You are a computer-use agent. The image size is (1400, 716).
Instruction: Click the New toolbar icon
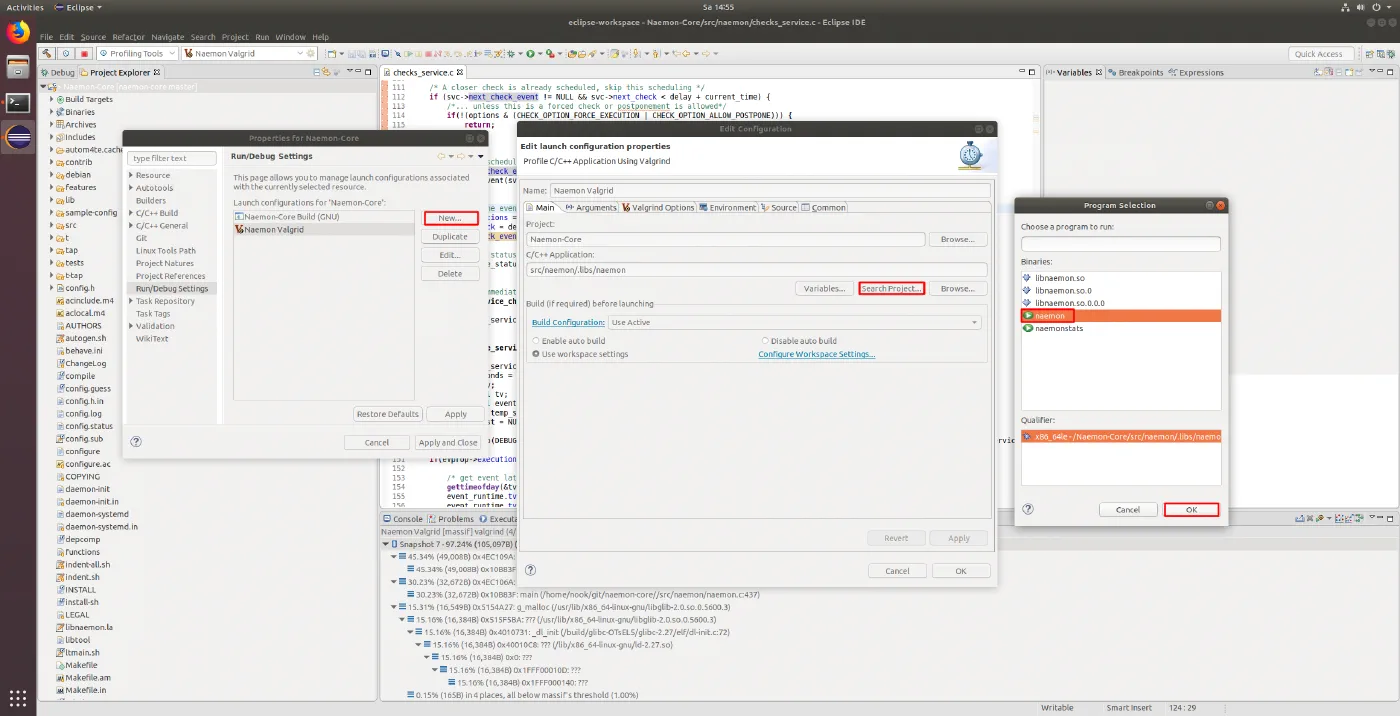[x=333, y=53]
